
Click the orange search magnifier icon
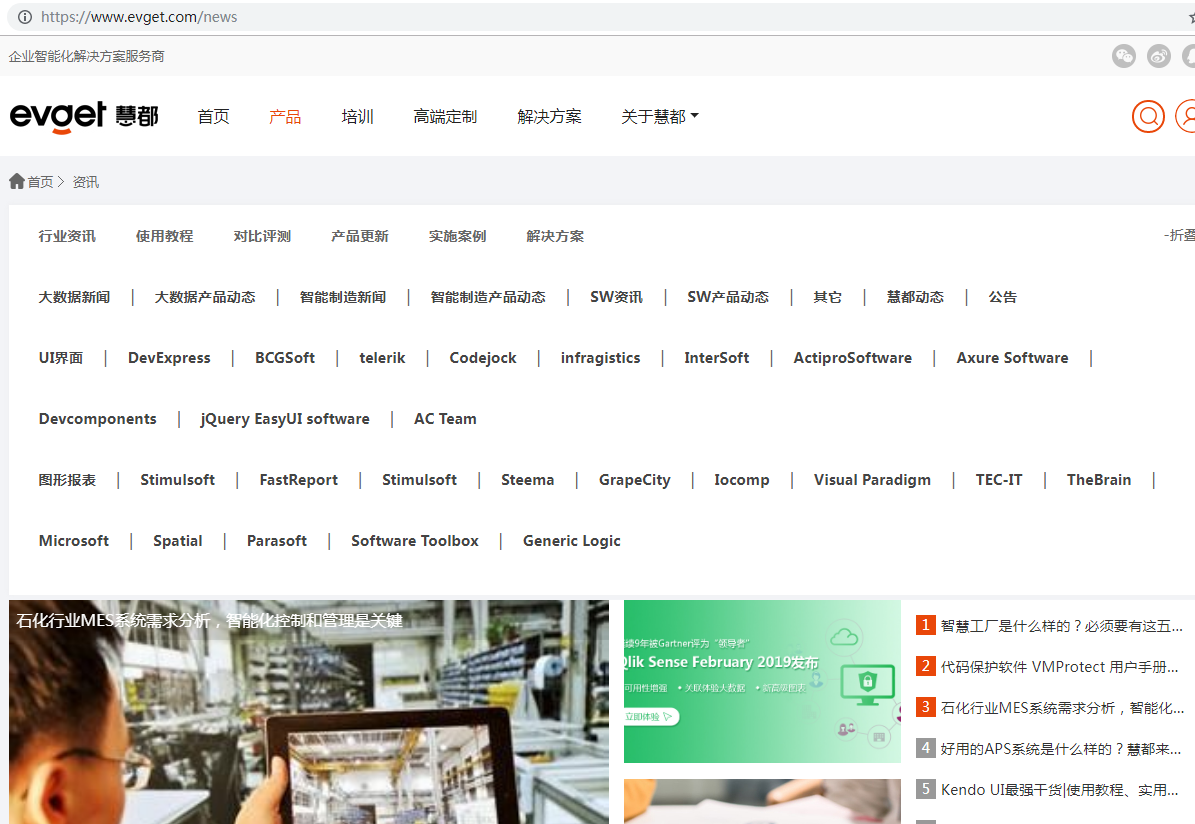(1148, 117)
